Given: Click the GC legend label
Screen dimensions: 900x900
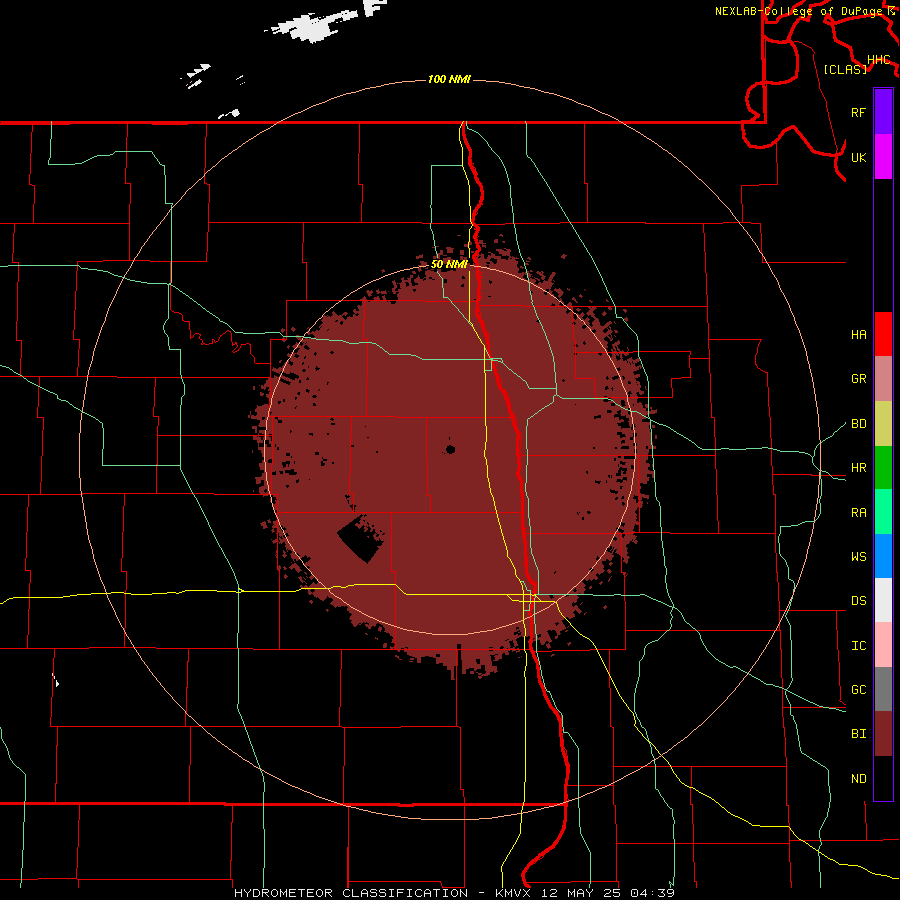Looking at the screenshot, I should pyautogui.click(x=859, y=690).
